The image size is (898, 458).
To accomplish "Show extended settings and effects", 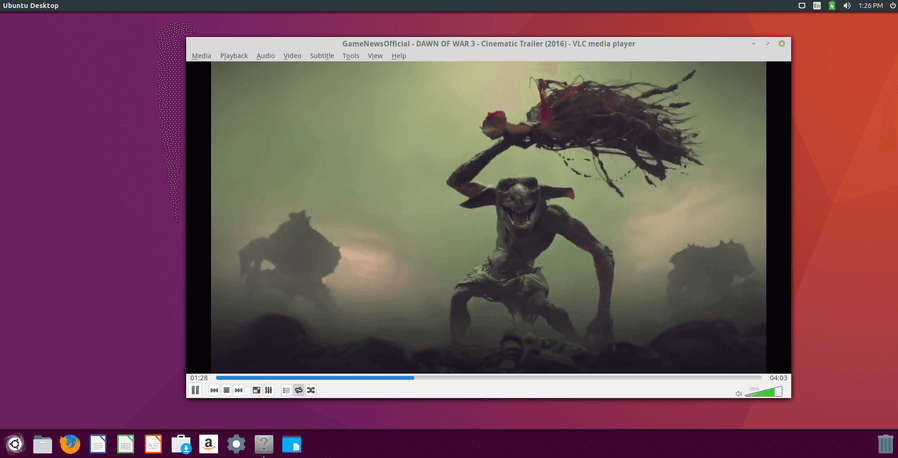I will point(268,390).
